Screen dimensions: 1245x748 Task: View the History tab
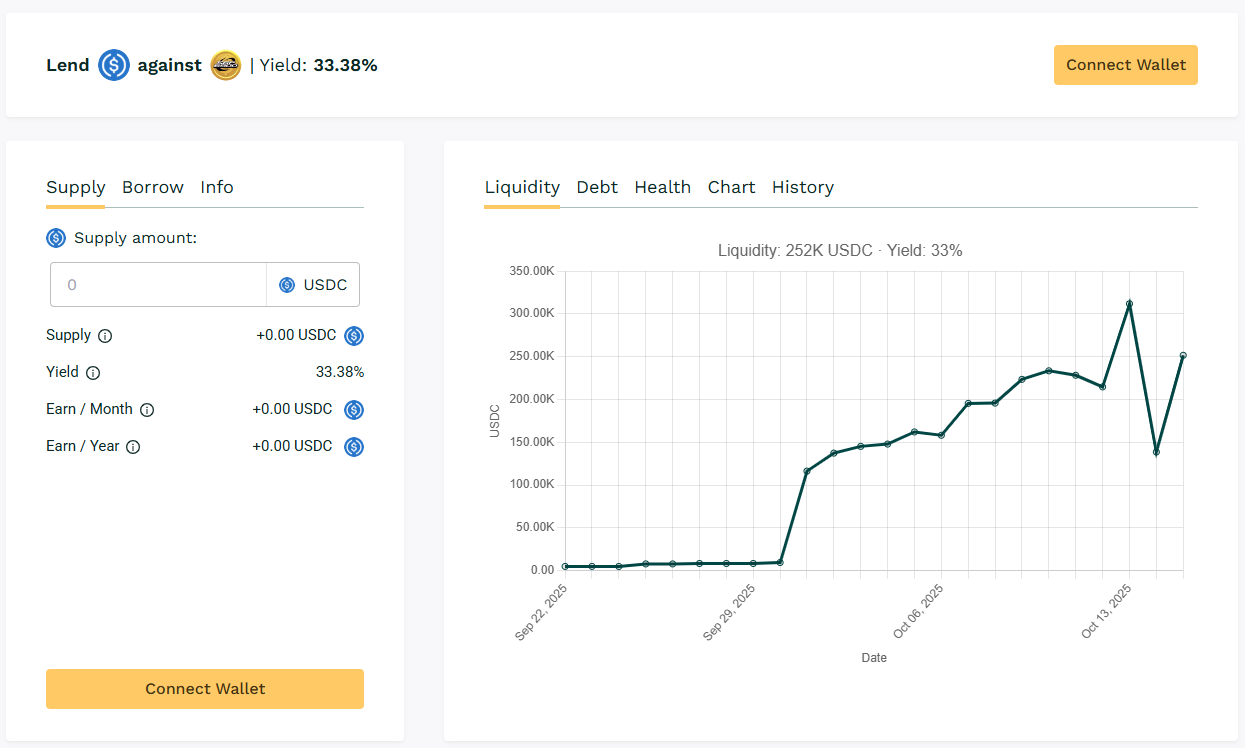point(802,187)
